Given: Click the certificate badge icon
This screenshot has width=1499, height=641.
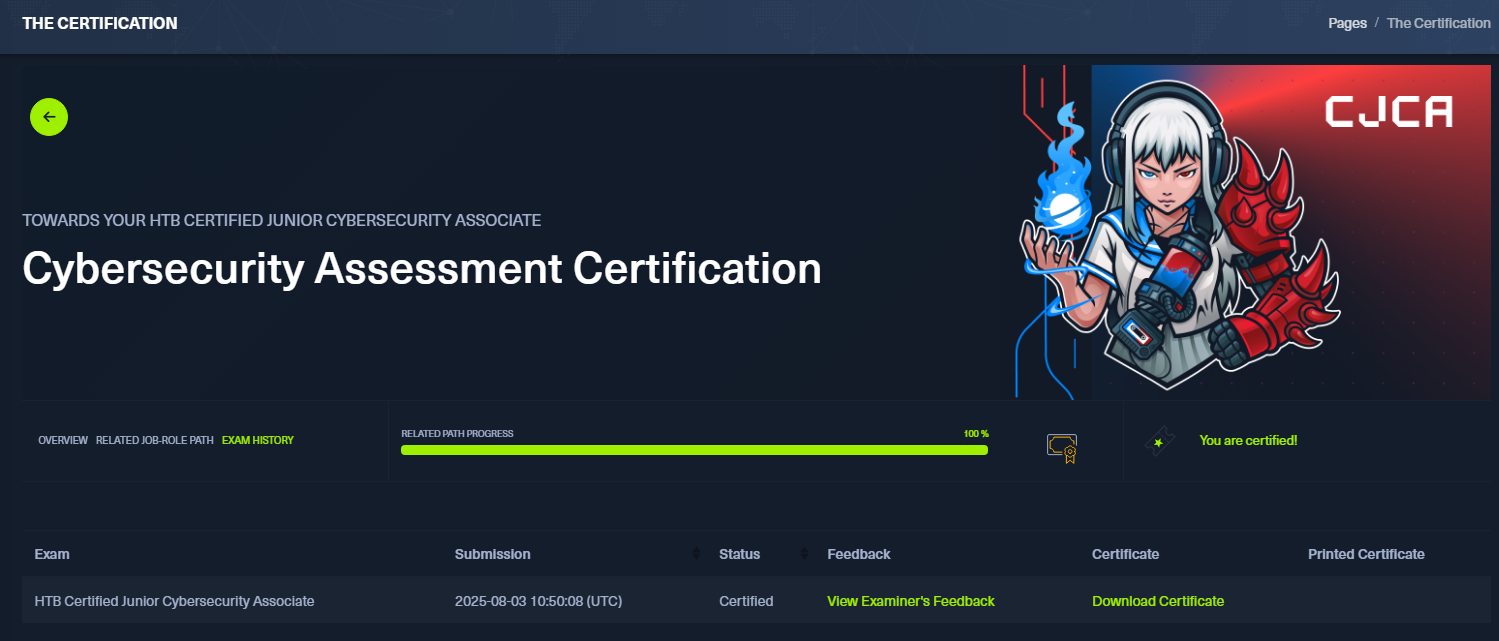Looking at the screenshot, I should click(x=1061, y=448).
